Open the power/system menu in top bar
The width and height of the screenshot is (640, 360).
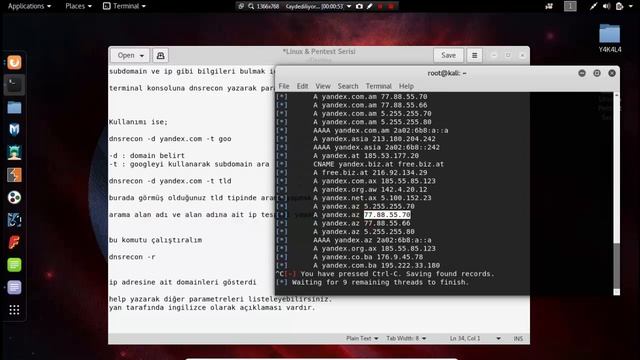(621, 6)
